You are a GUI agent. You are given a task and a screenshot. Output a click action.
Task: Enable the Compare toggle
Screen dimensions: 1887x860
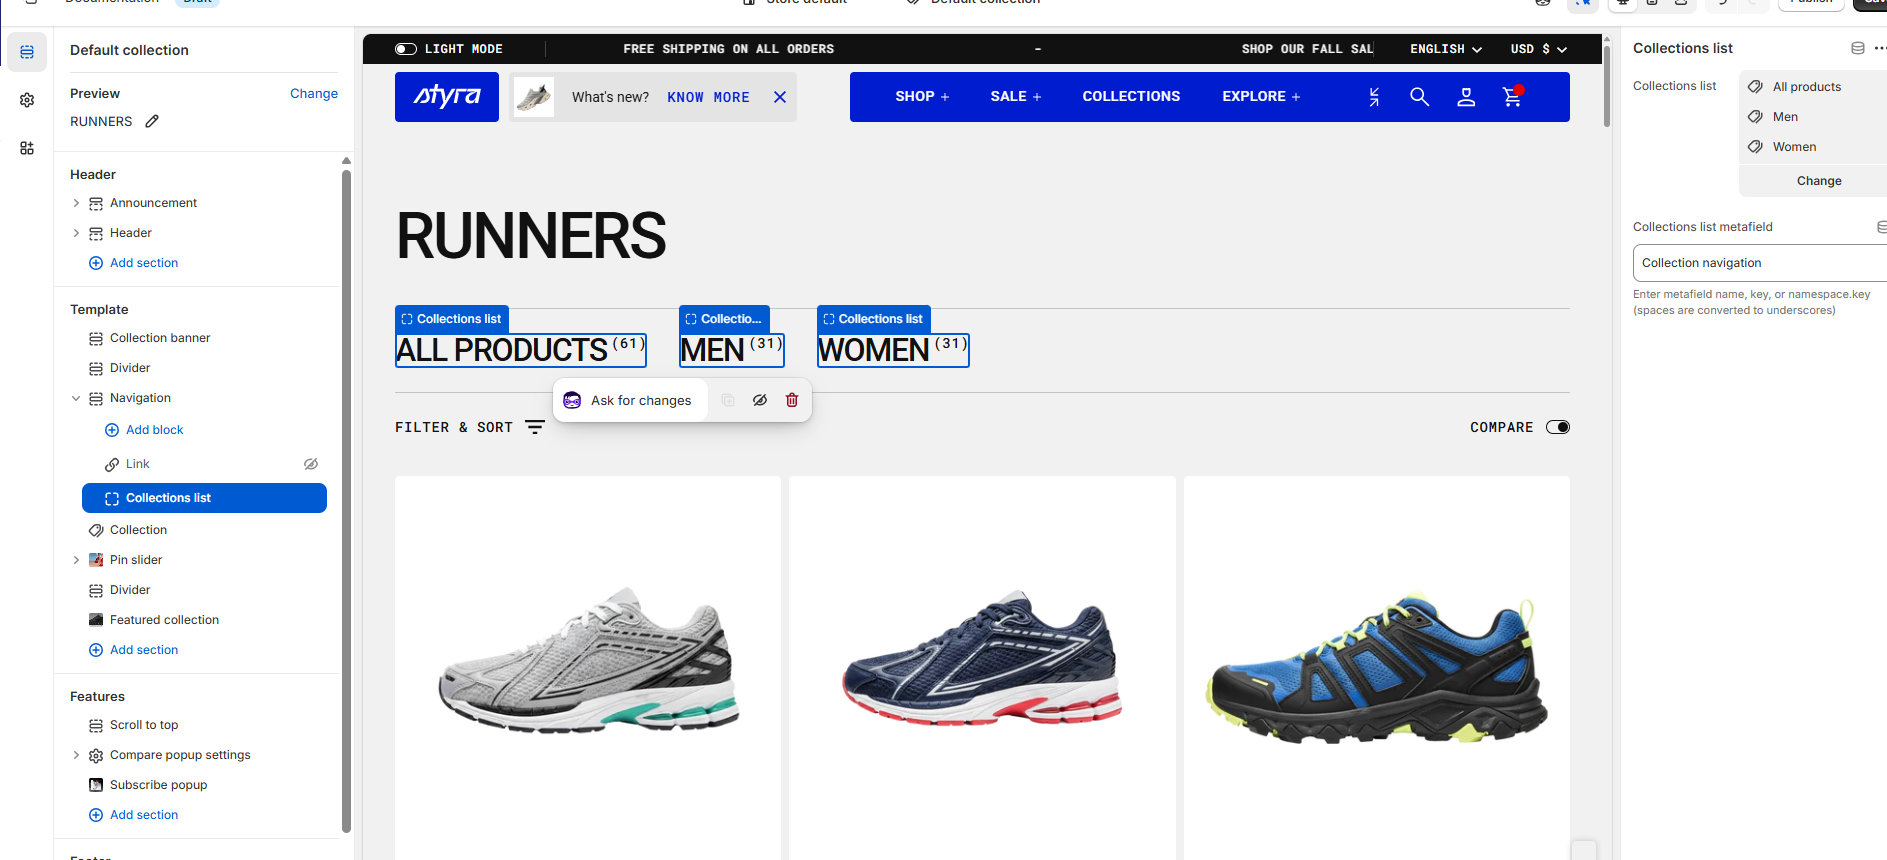pyautogui.click(x=1558, y=427)
